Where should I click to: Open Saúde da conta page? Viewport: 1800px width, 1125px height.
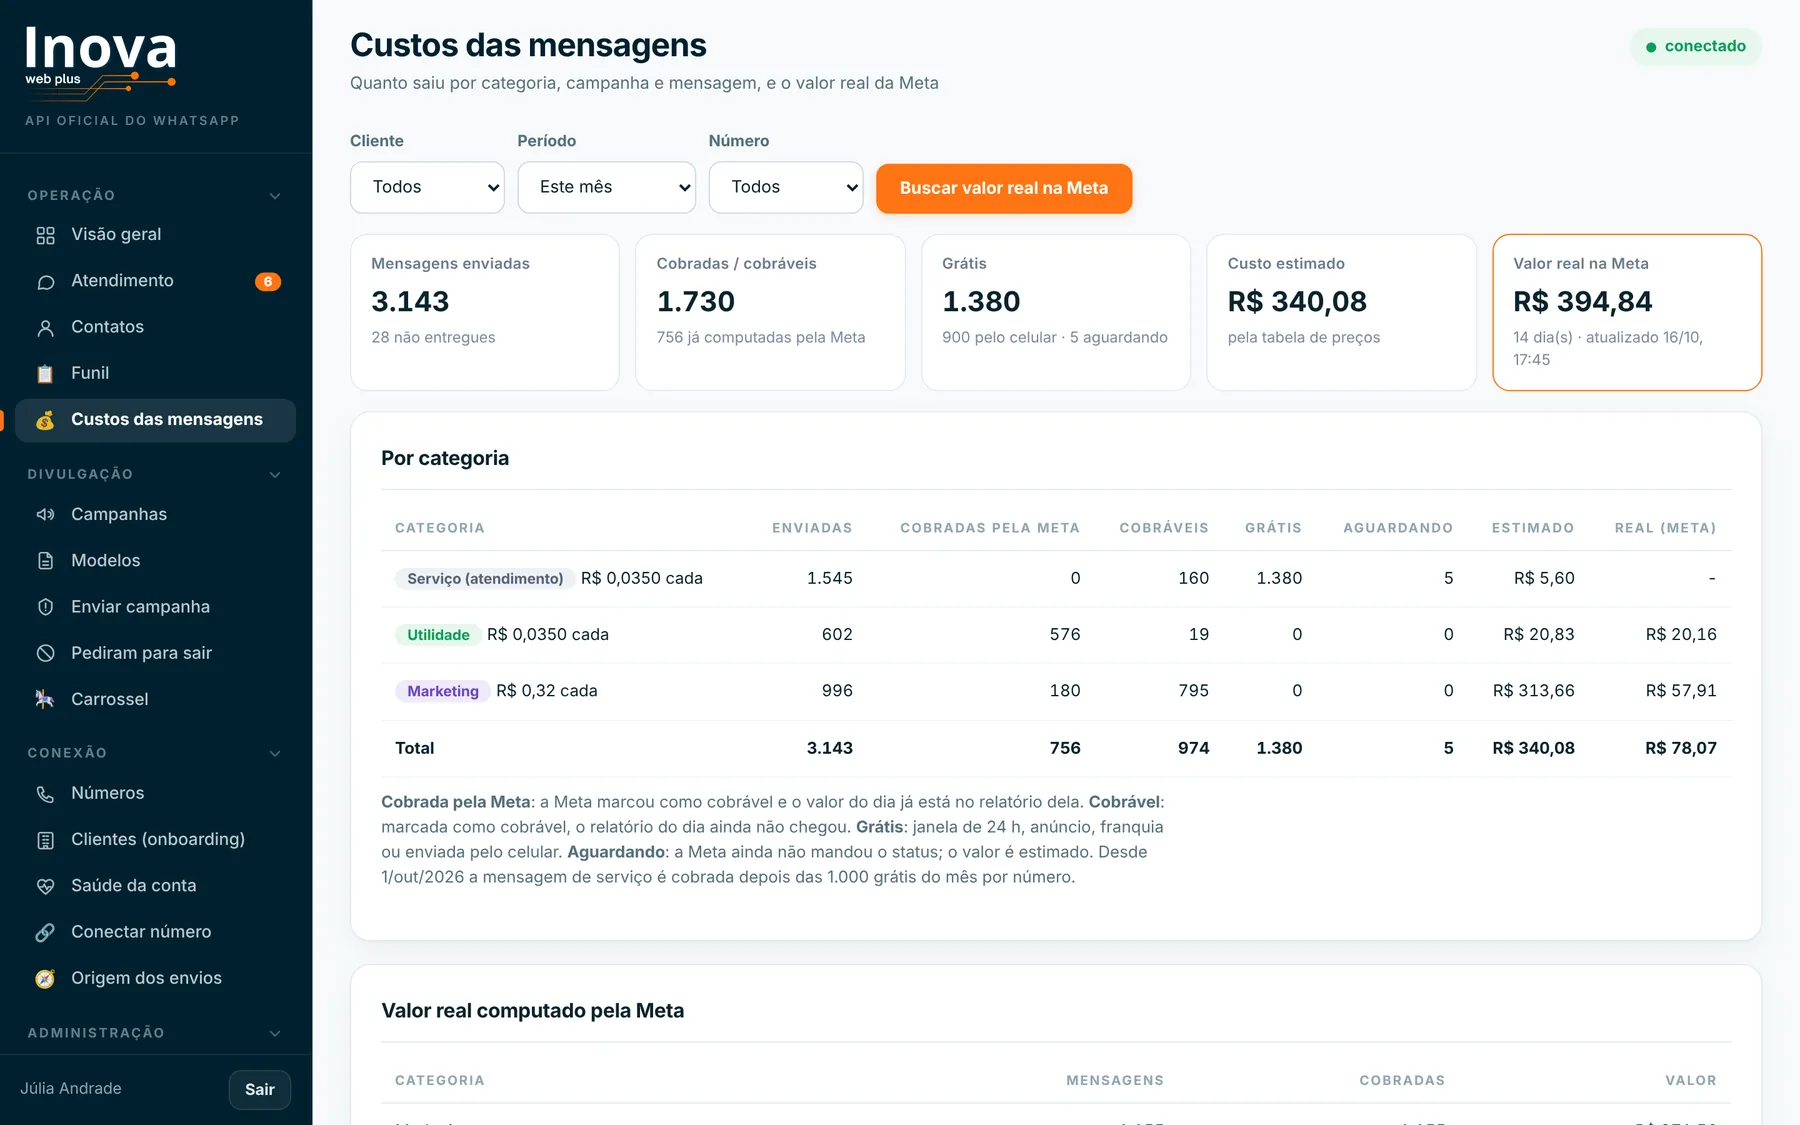click(155, 886)
